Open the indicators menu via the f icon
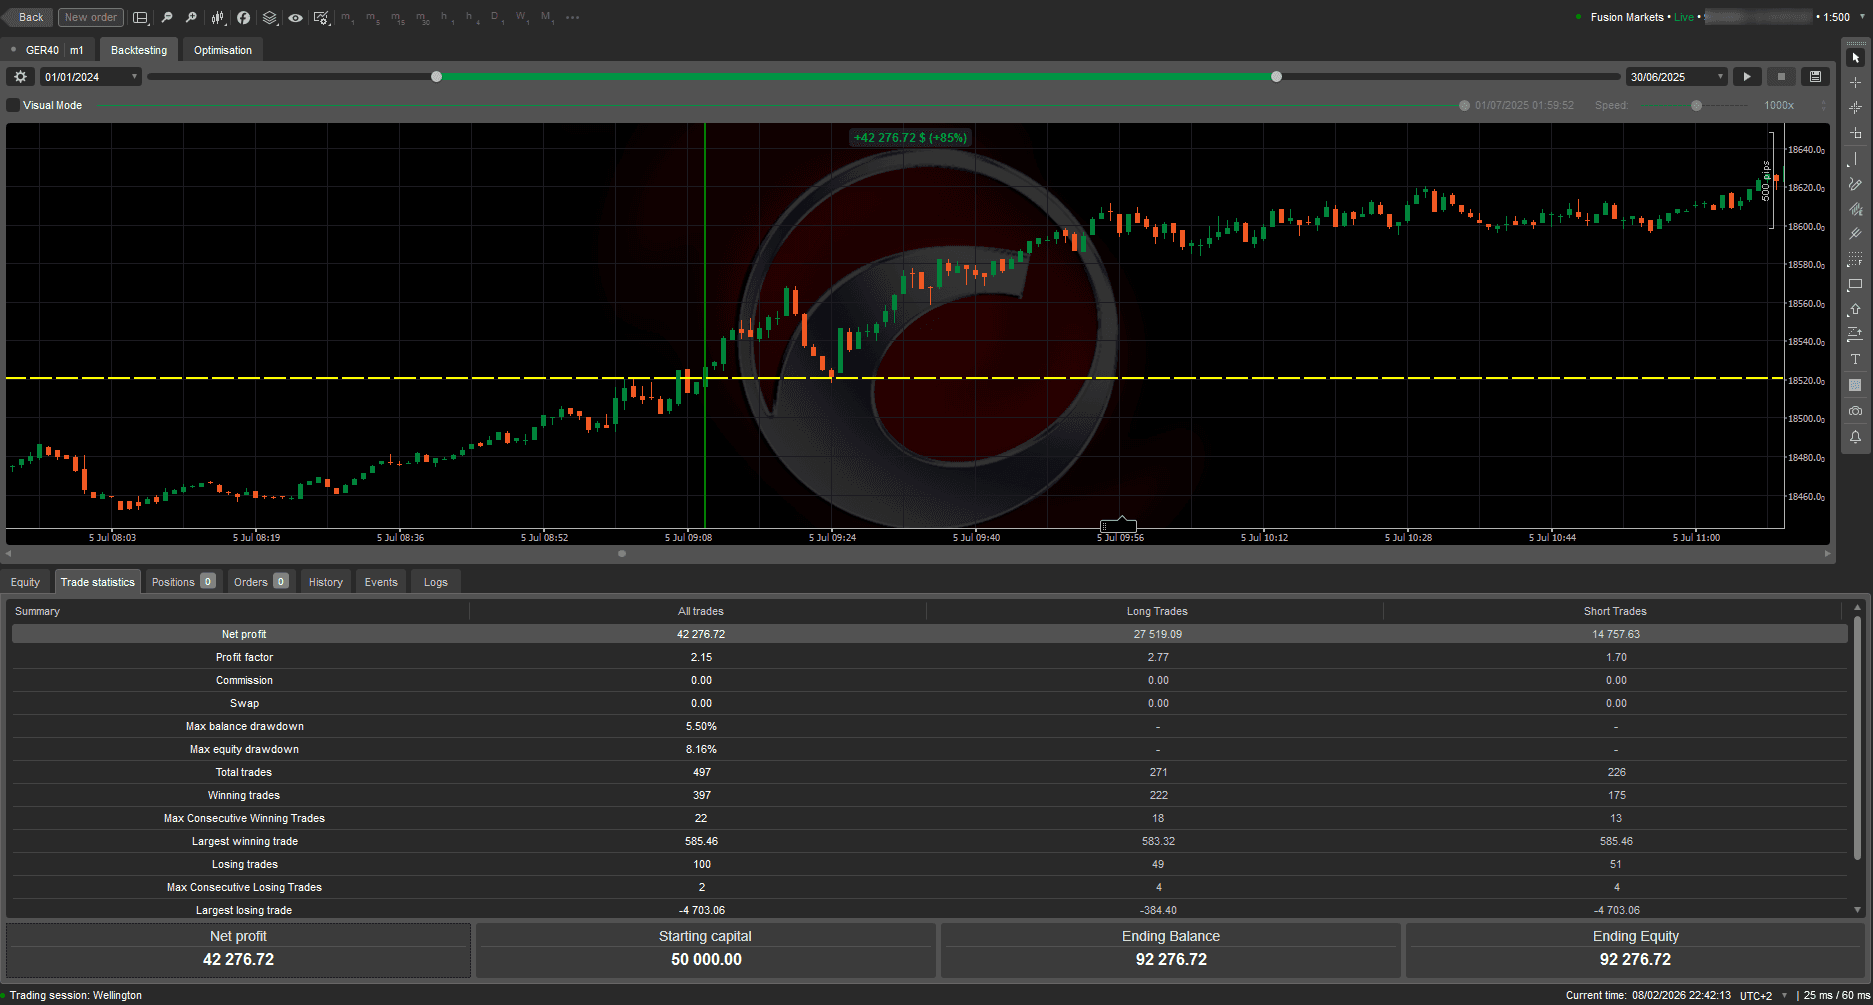 pos(243,17)
